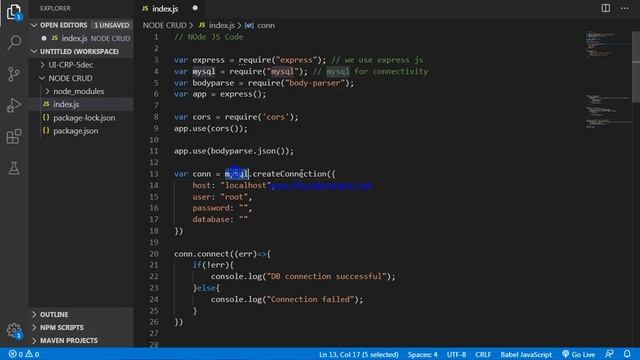Change end of line via CRLF
640x360 pixels.
(483, 354)
